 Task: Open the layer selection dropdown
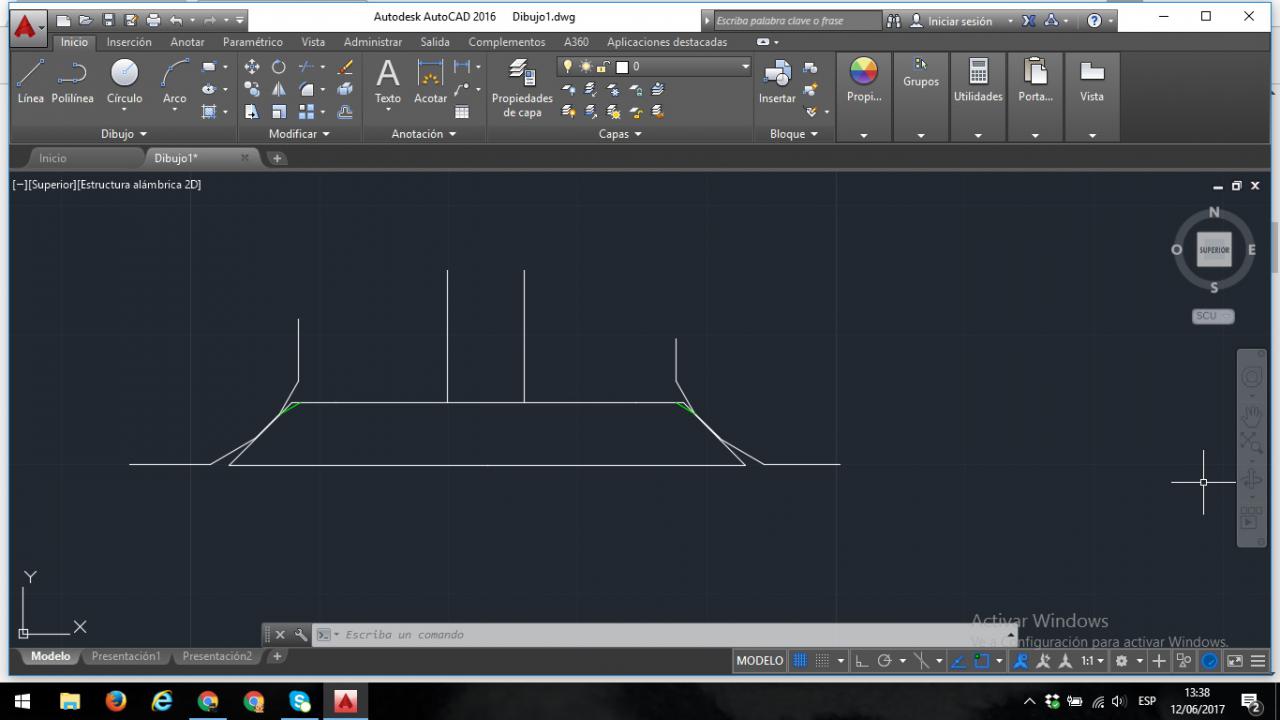[x=744, y=67]
